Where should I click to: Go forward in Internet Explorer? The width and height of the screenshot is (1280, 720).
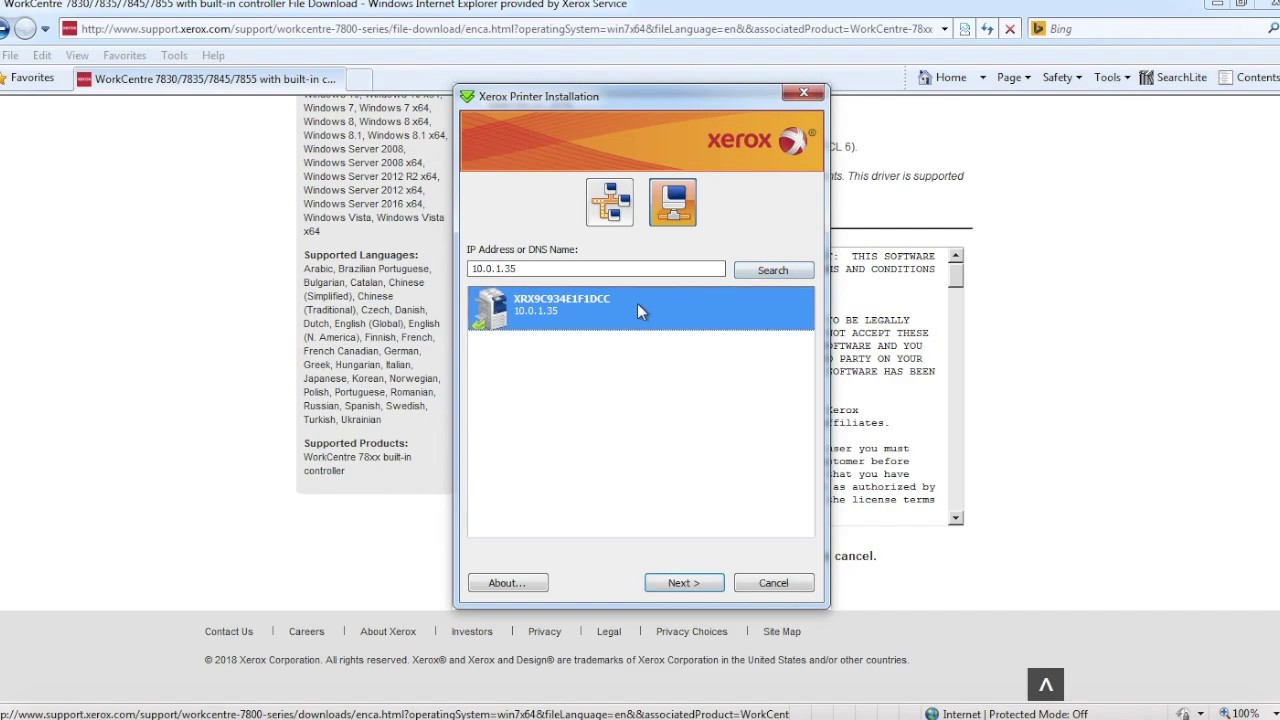pos(25,29)
